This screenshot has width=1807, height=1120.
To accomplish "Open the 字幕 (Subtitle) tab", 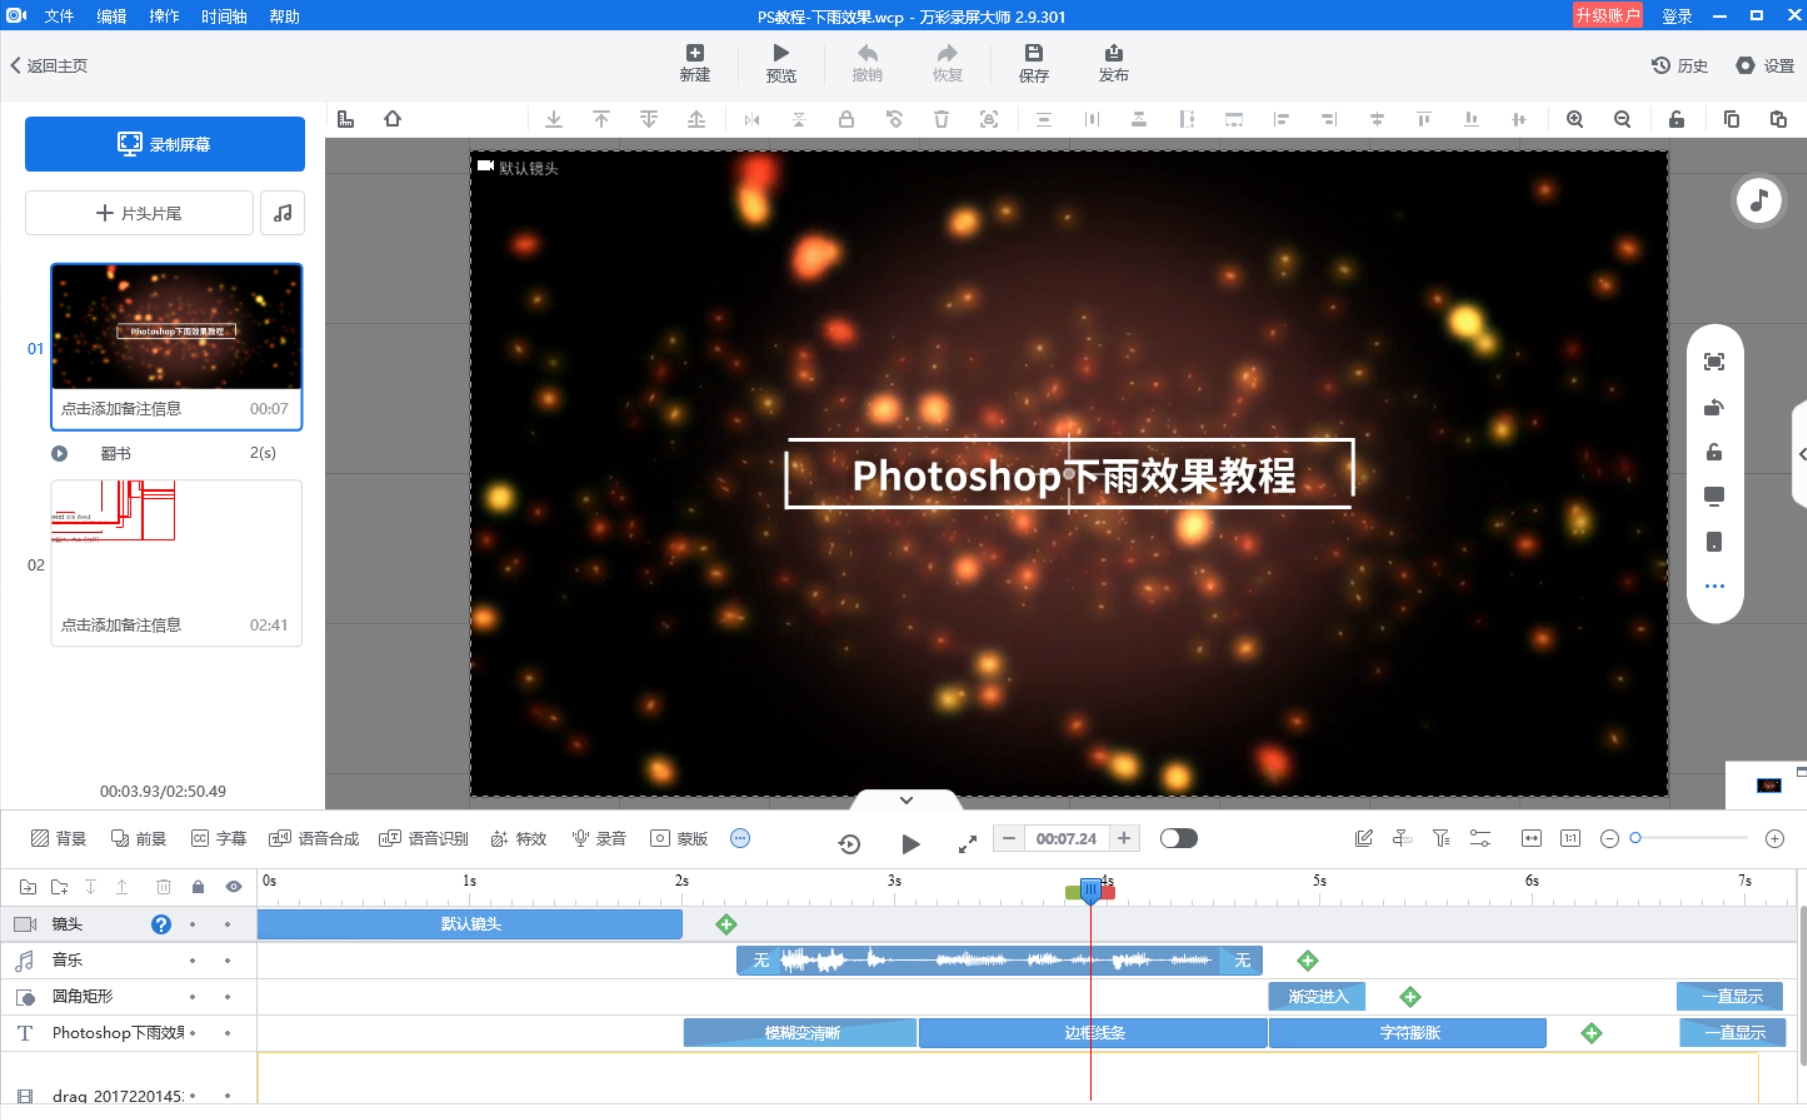I will (x=218, y=838).
